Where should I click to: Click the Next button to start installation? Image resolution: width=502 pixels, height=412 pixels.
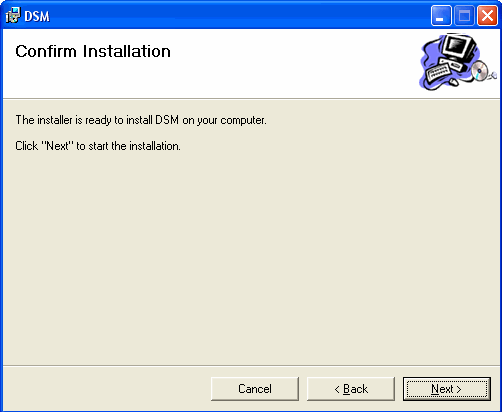[x=447, y=389]
